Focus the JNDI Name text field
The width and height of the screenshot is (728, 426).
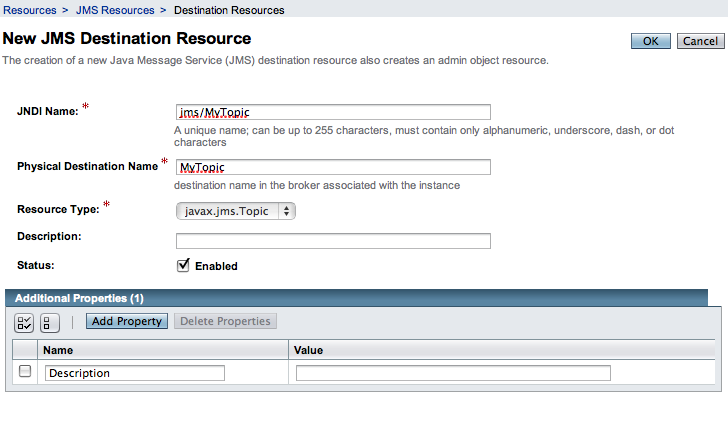coord(333,112)
